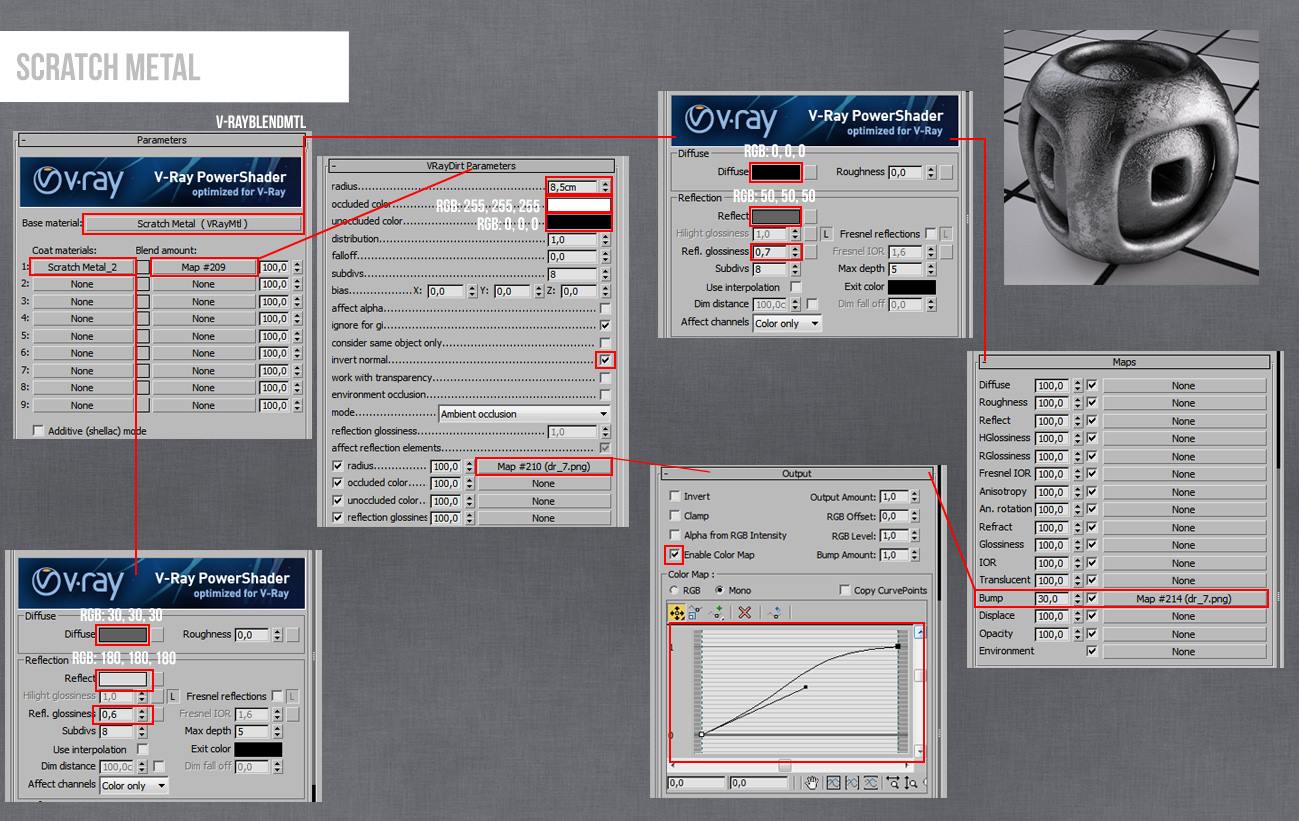Select the RGB color map radio button
The width and height of the screenshot is (1299, 821).
[x=674, y=590]
